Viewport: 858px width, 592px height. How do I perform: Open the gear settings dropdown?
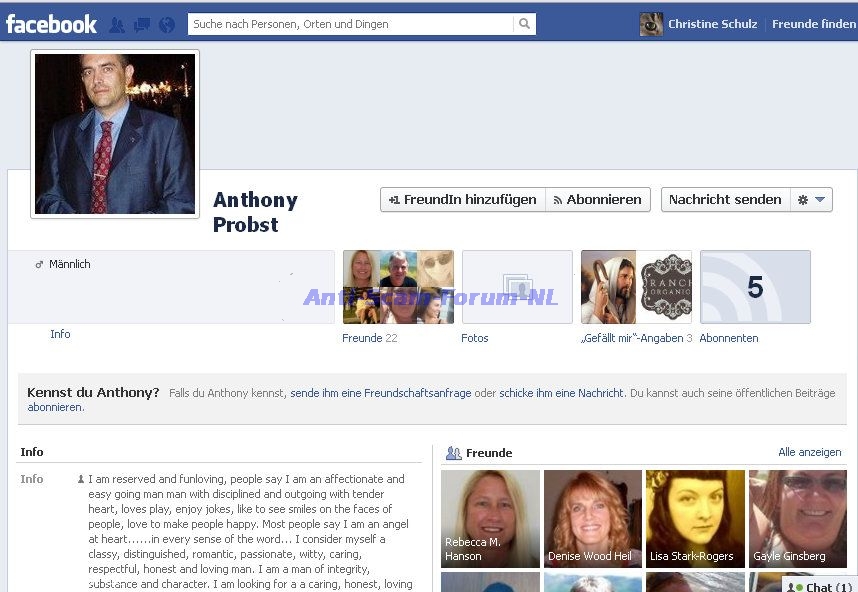[811, 200]
